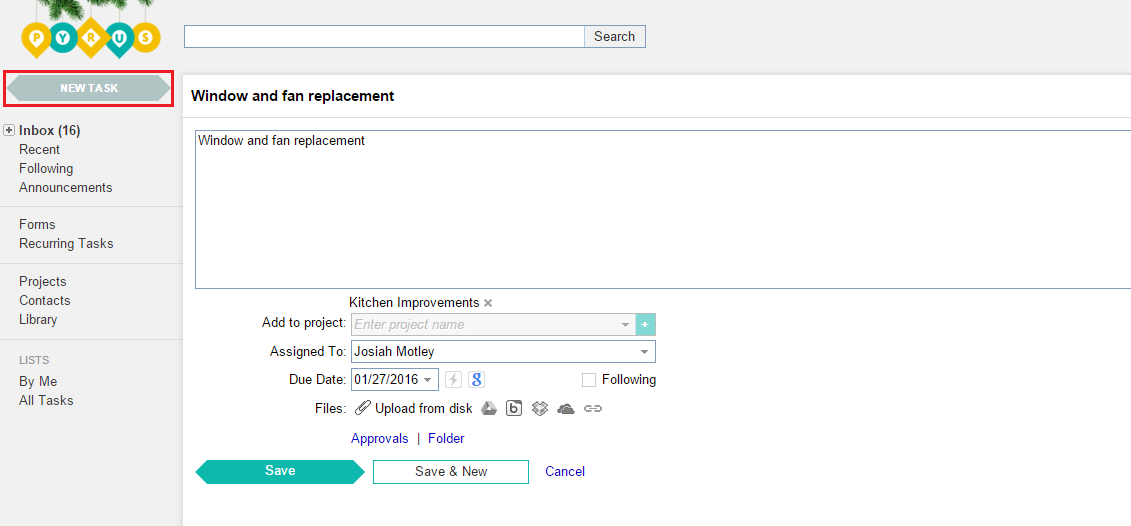Cancel editing via the Cancel link
Image resolution: width=1131 pixels, height=526 pixels.
coord(565,471)
